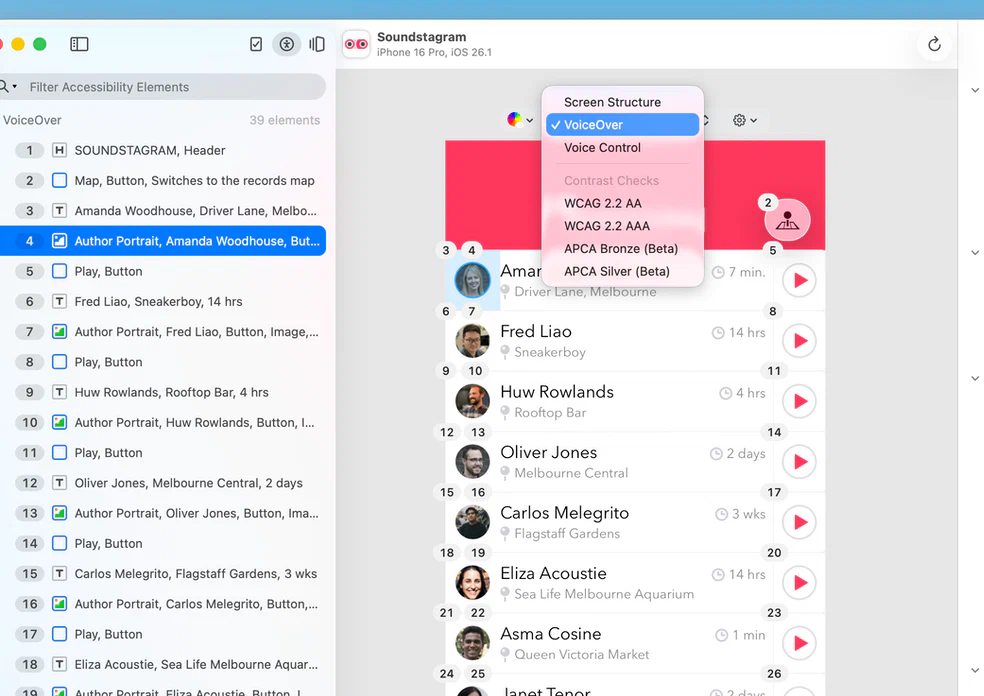Select Author Portrait, Carlos Melegrito row
984x696 pixels.
(163, 604)
